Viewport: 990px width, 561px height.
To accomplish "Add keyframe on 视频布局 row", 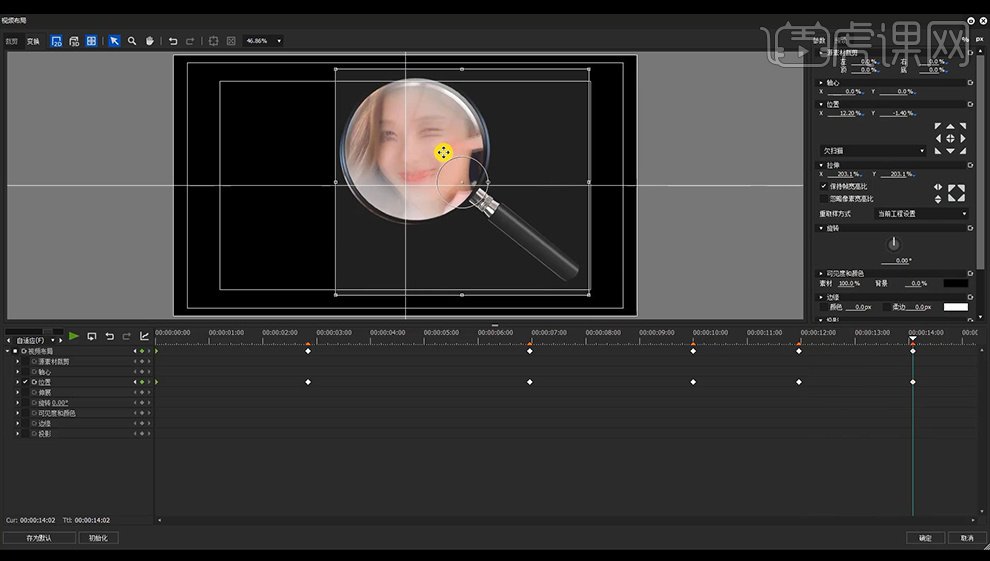I will [x=142, y=351].
